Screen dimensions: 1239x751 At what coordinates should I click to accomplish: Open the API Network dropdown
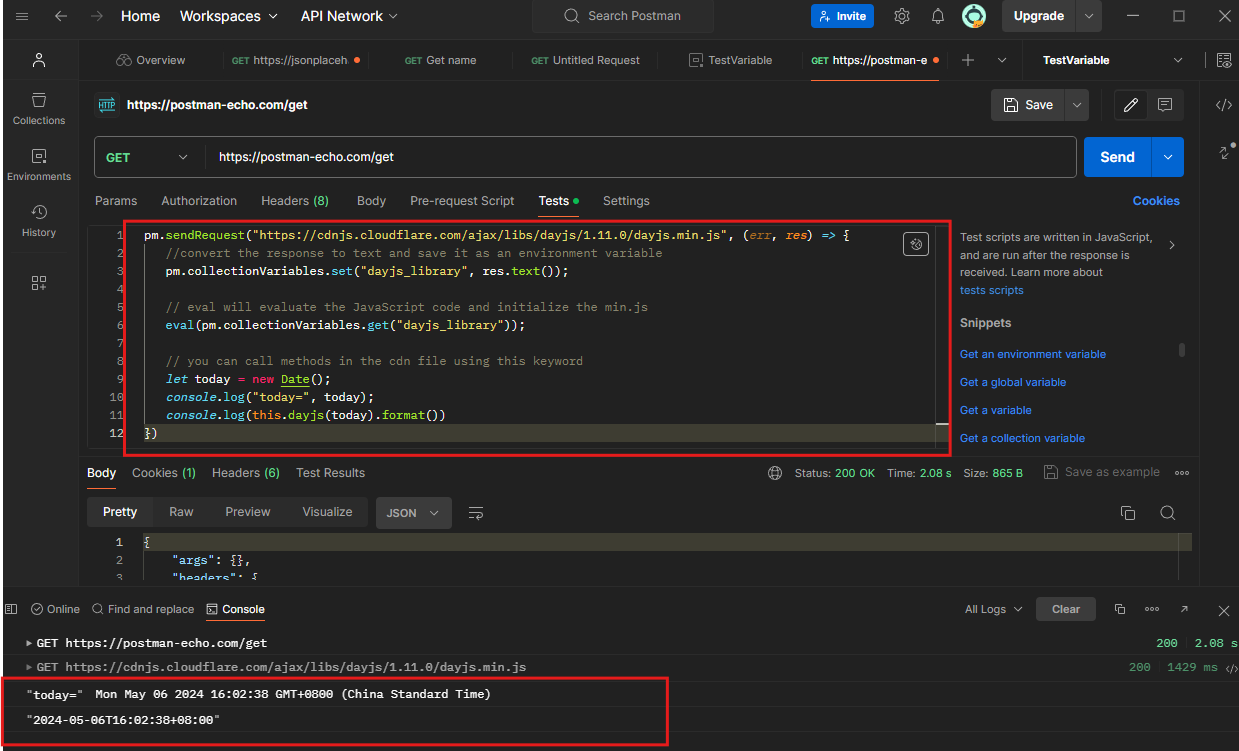point(349,16)
